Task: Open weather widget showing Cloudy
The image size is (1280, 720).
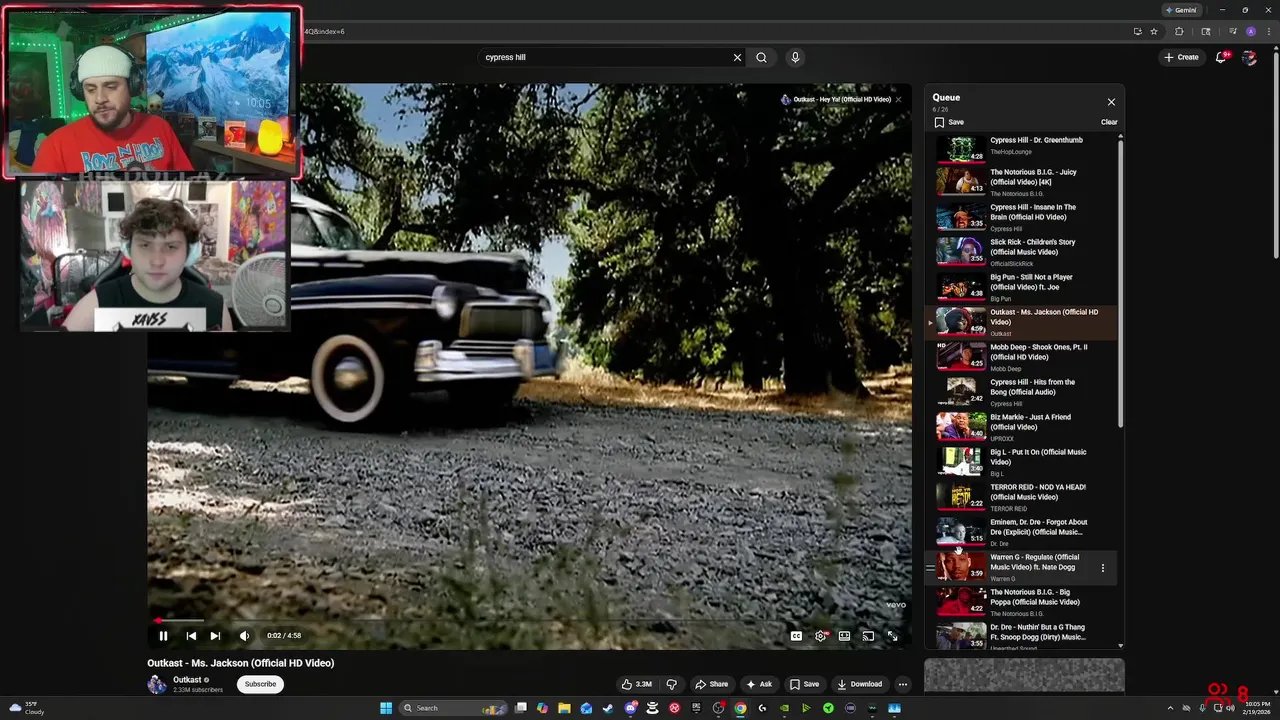Action: 27,708
